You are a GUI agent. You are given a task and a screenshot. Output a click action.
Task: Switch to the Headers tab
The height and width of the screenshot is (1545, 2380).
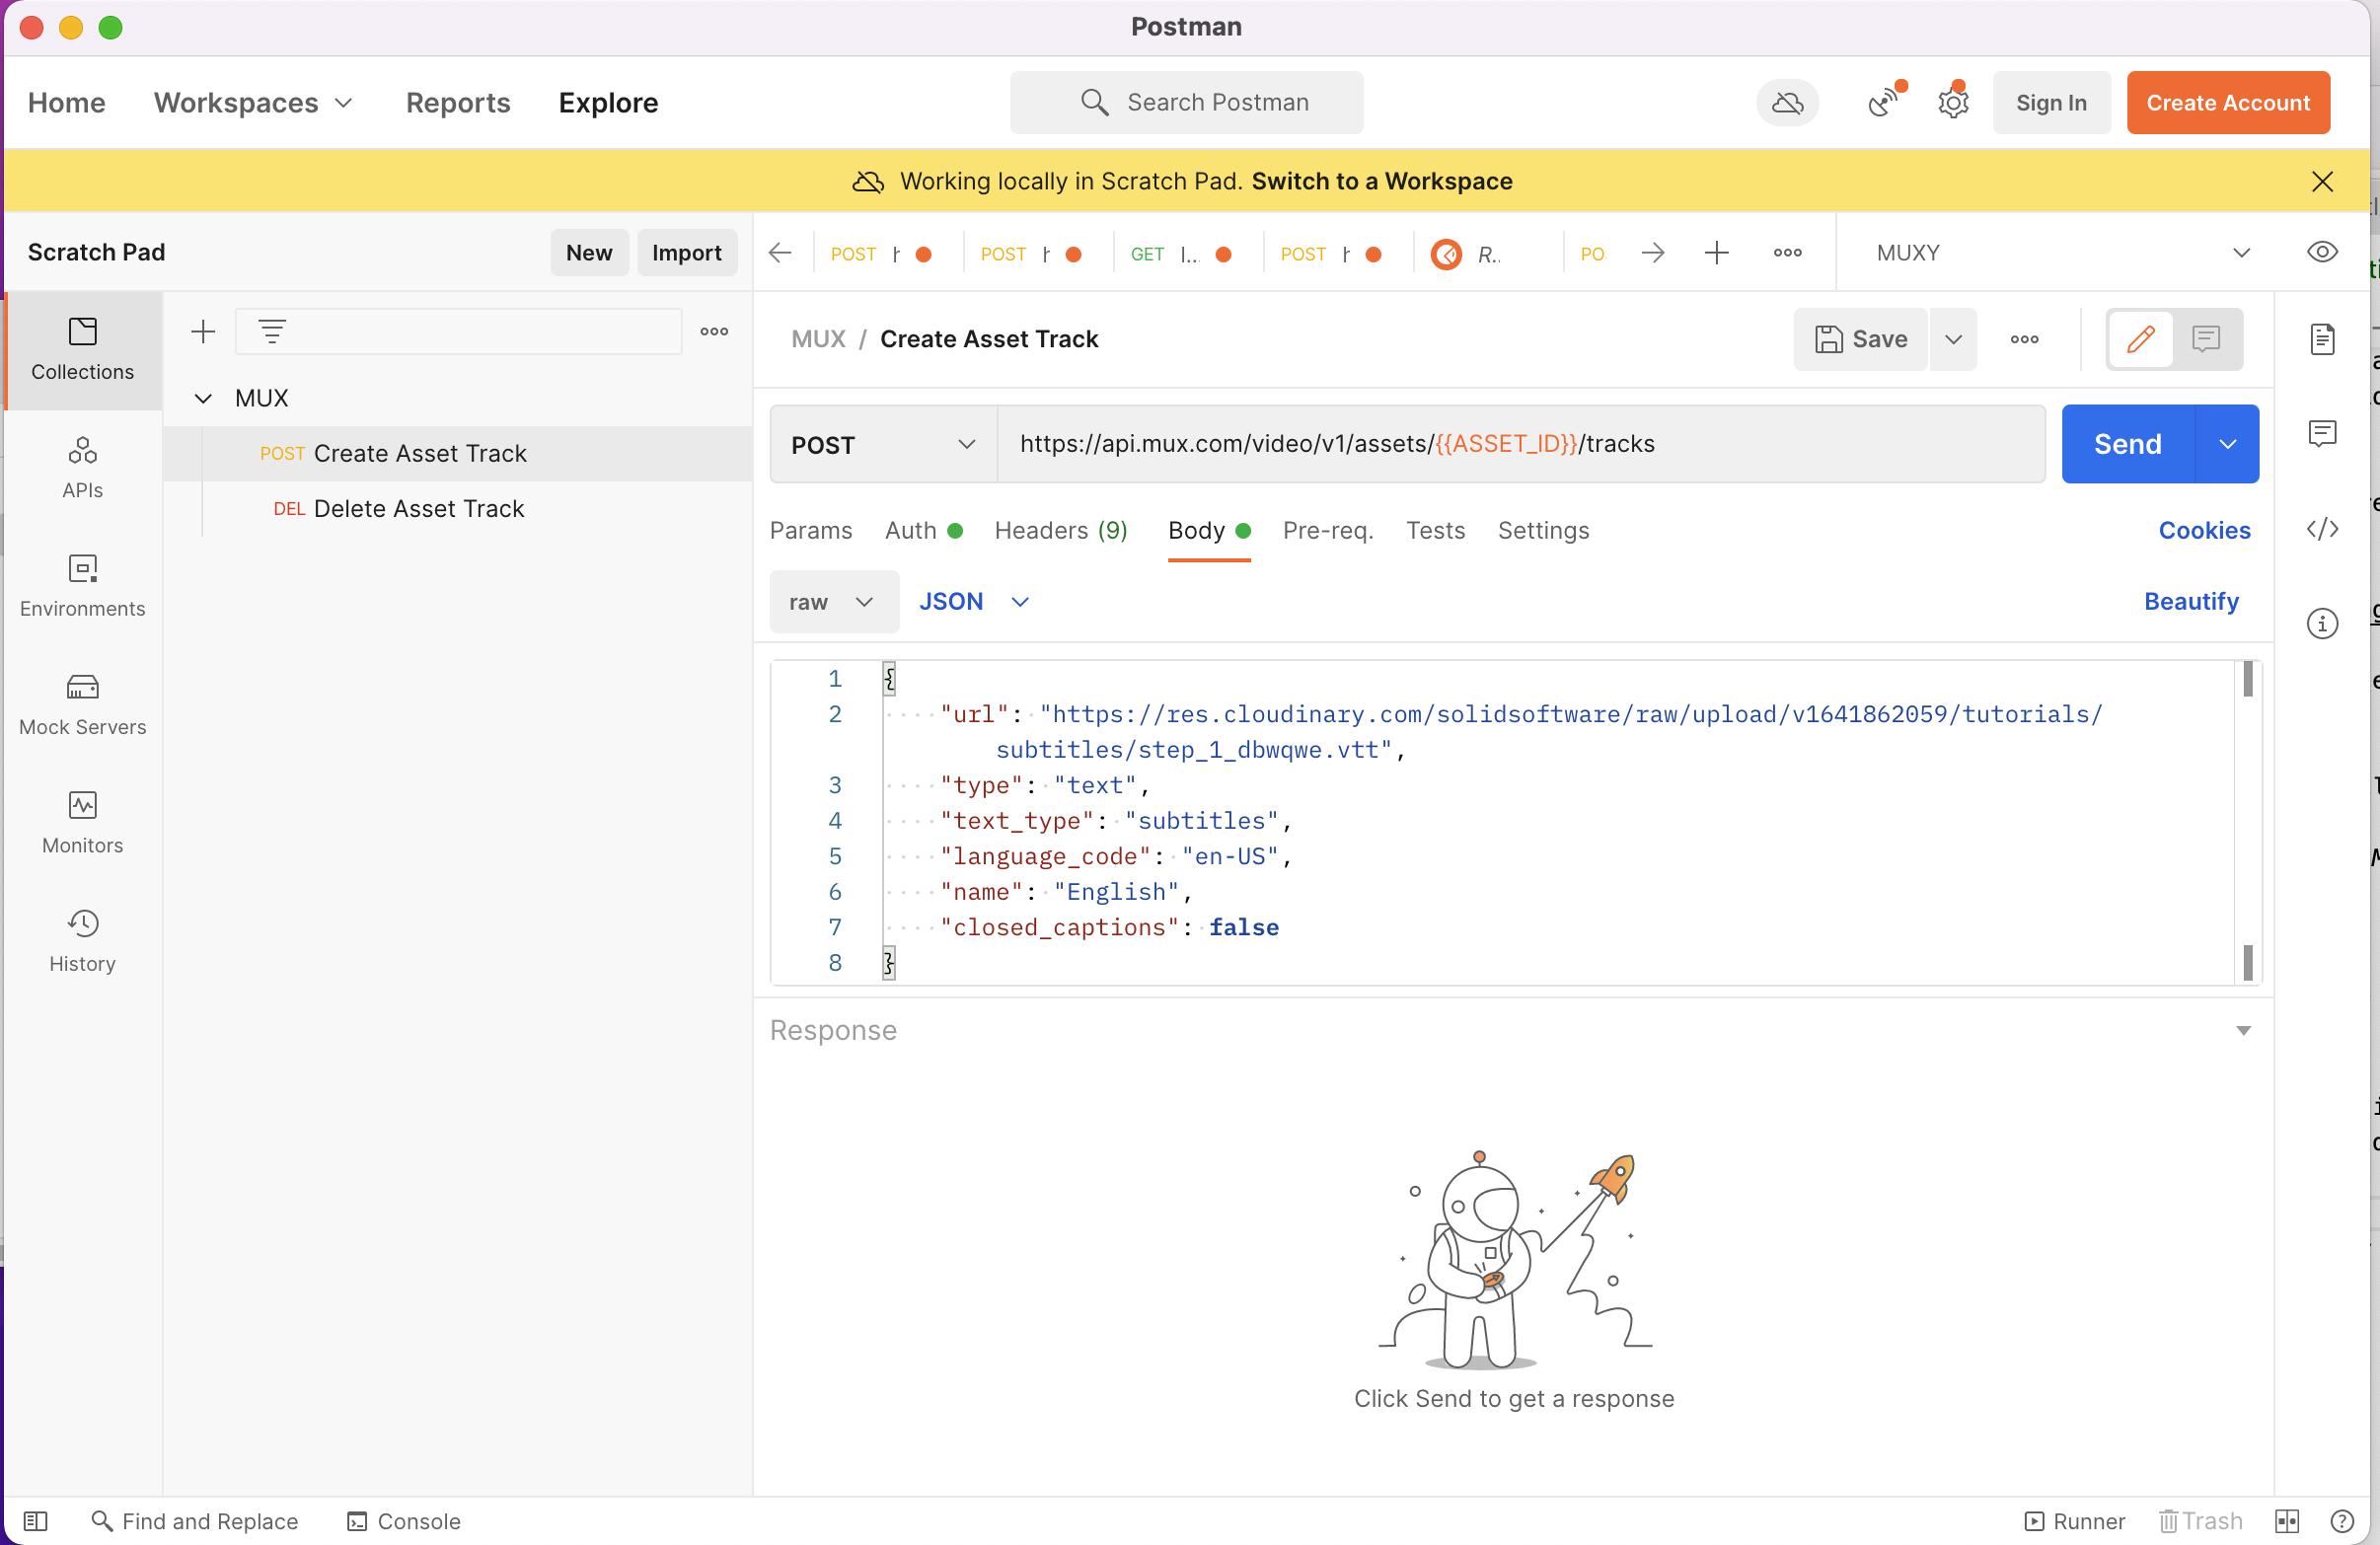tap(1061, 530)
